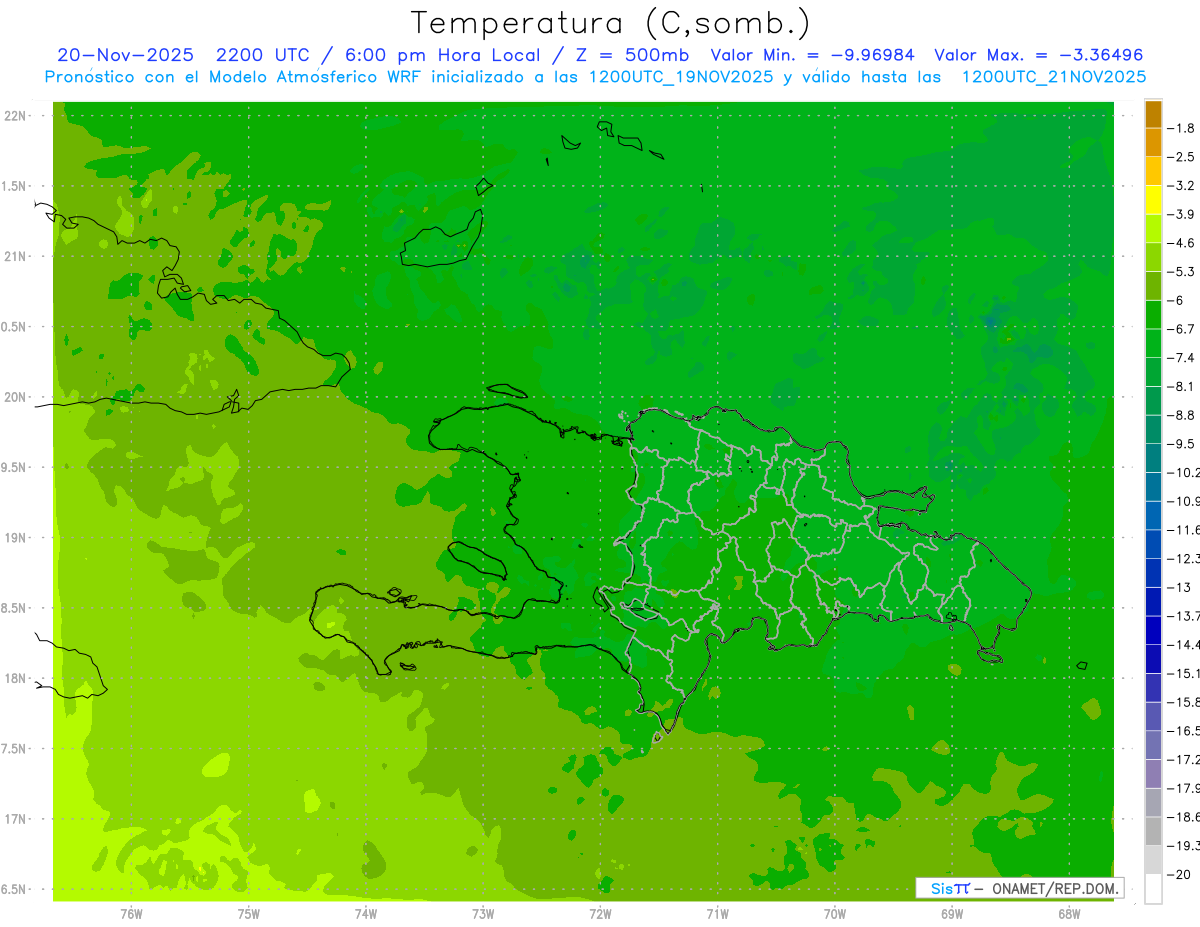
Task: Click the "1200UTC_19NOV2025" initialization time
Action: 676,77
